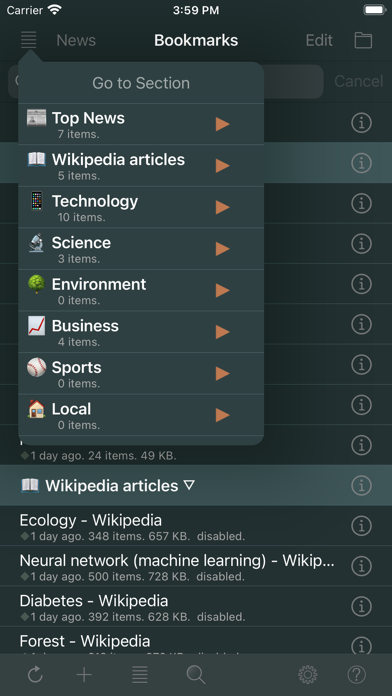
Task: Tap Wikipedia articles section header text
Action: pyautogui.click(x=112, y=486)
